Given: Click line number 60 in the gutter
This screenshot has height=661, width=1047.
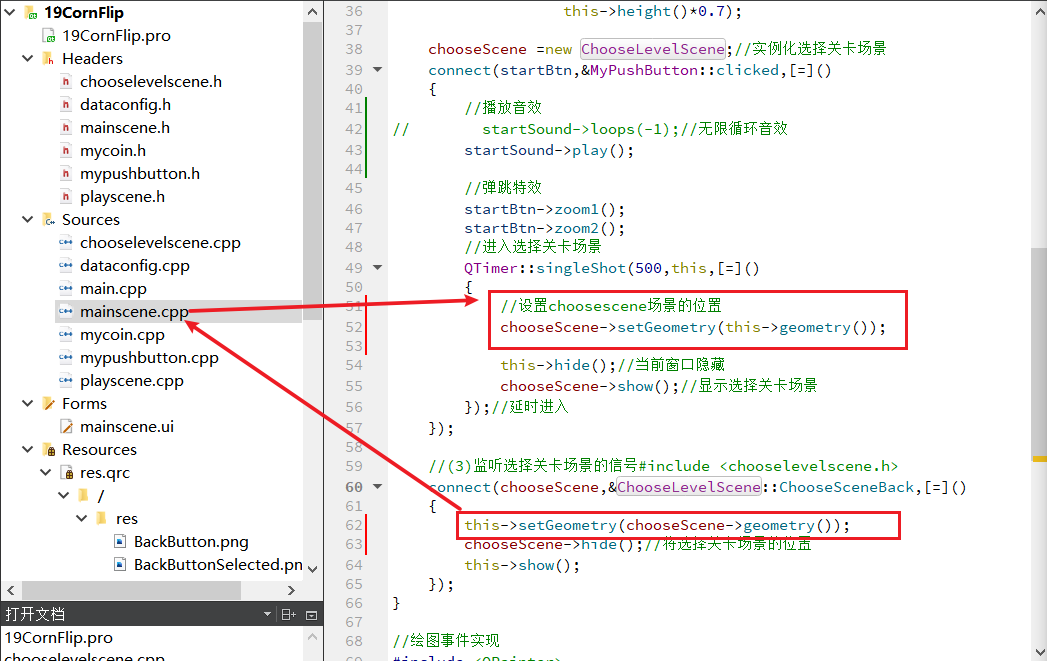Looking at the screenshot, I should tap(354, 487).
